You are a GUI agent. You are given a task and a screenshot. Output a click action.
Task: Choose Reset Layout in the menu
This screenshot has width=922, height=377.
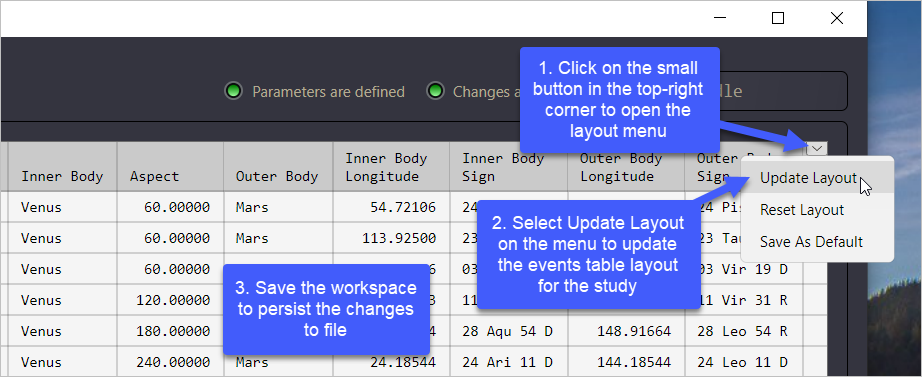(x=817, y=210)
